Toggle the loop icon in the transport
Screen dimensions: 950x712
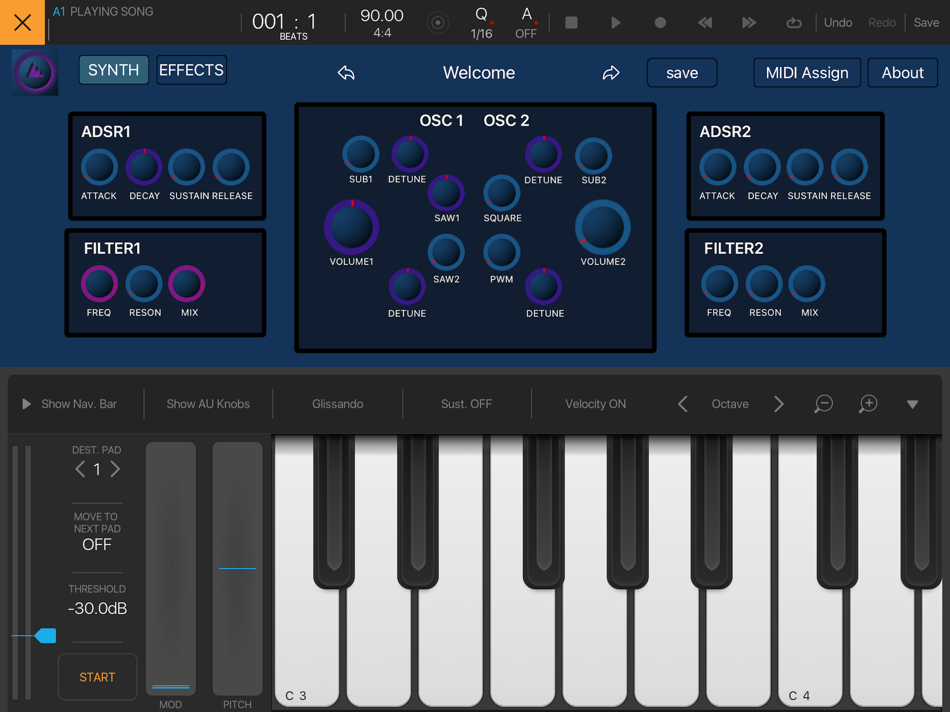(x=794, y=22)
